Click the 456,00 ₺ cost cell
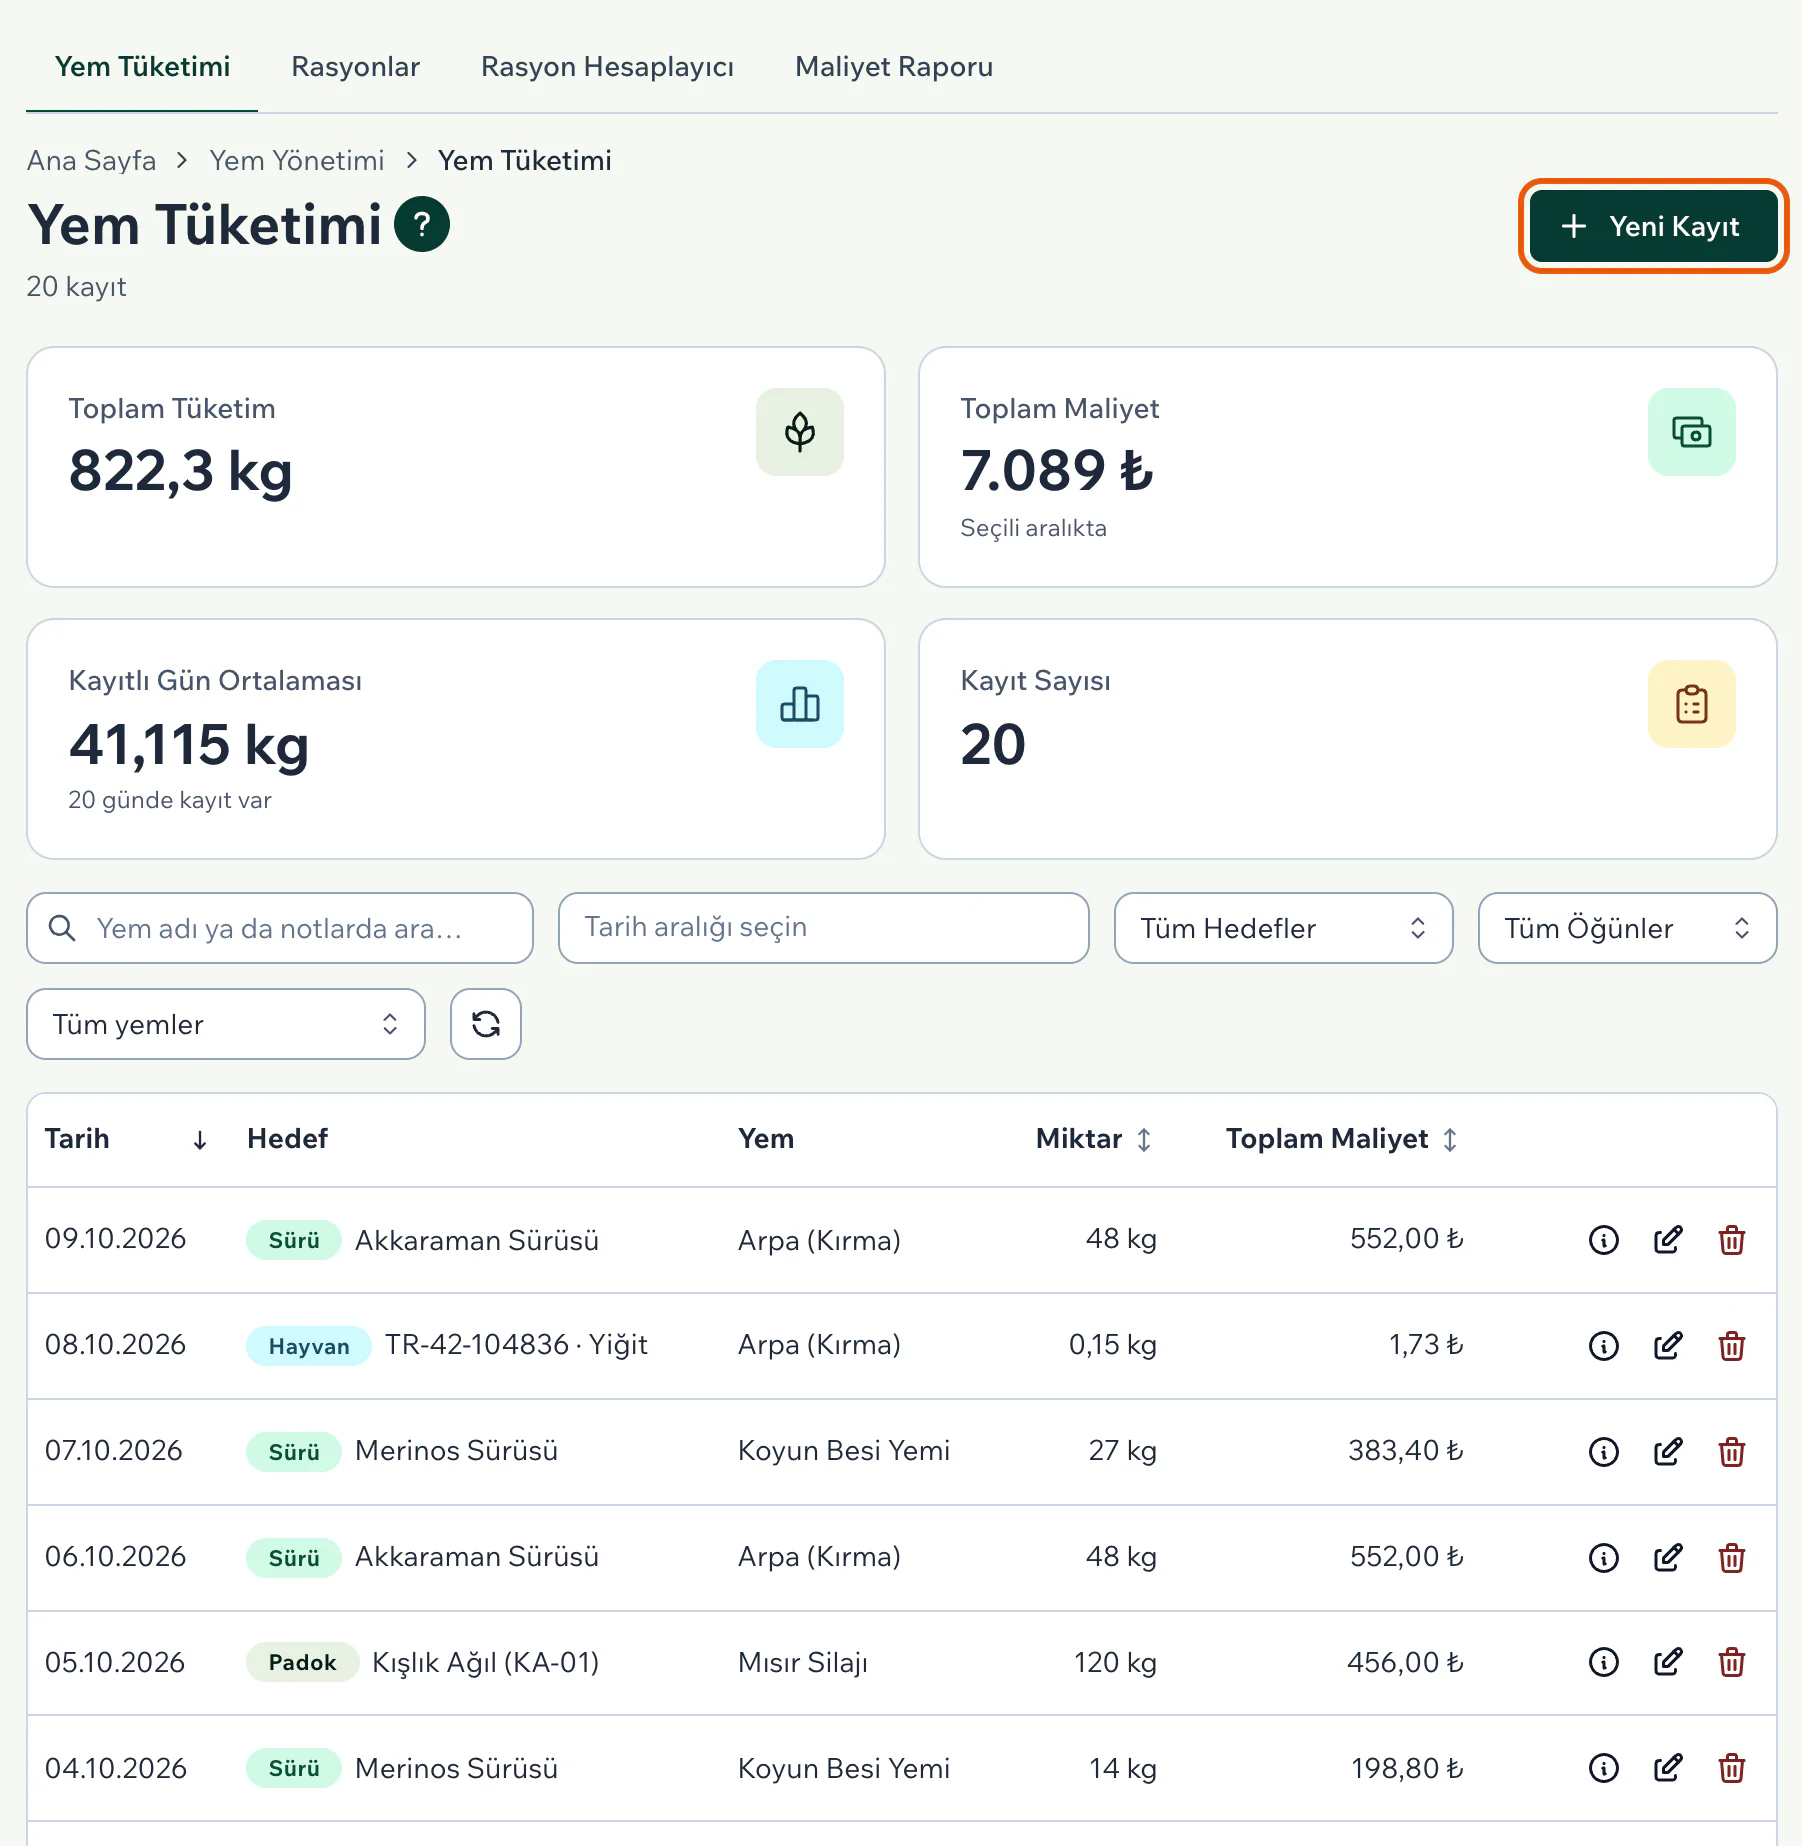Image resolution: width=1802 pixels, height=1846 pixels. 1405,1662
